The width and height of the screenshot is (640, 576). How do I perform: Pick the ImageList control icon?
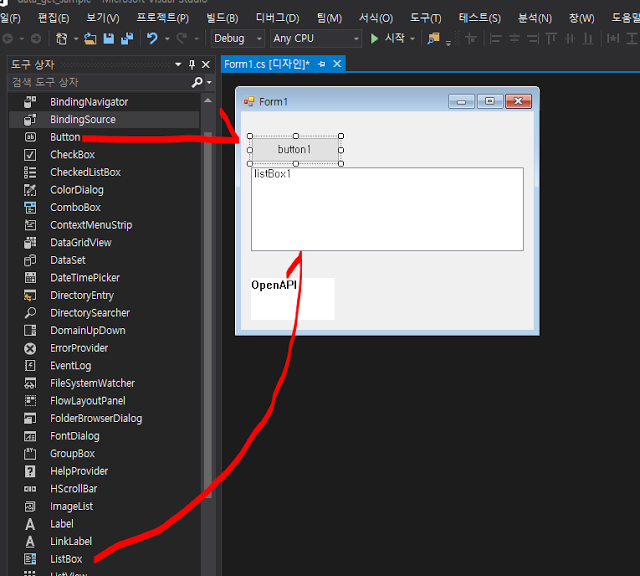(30, 506)
